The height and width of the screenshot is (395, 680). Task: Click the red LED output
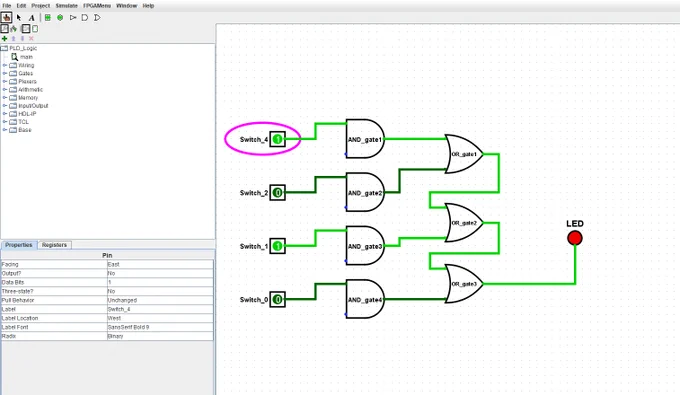[575, 238]
